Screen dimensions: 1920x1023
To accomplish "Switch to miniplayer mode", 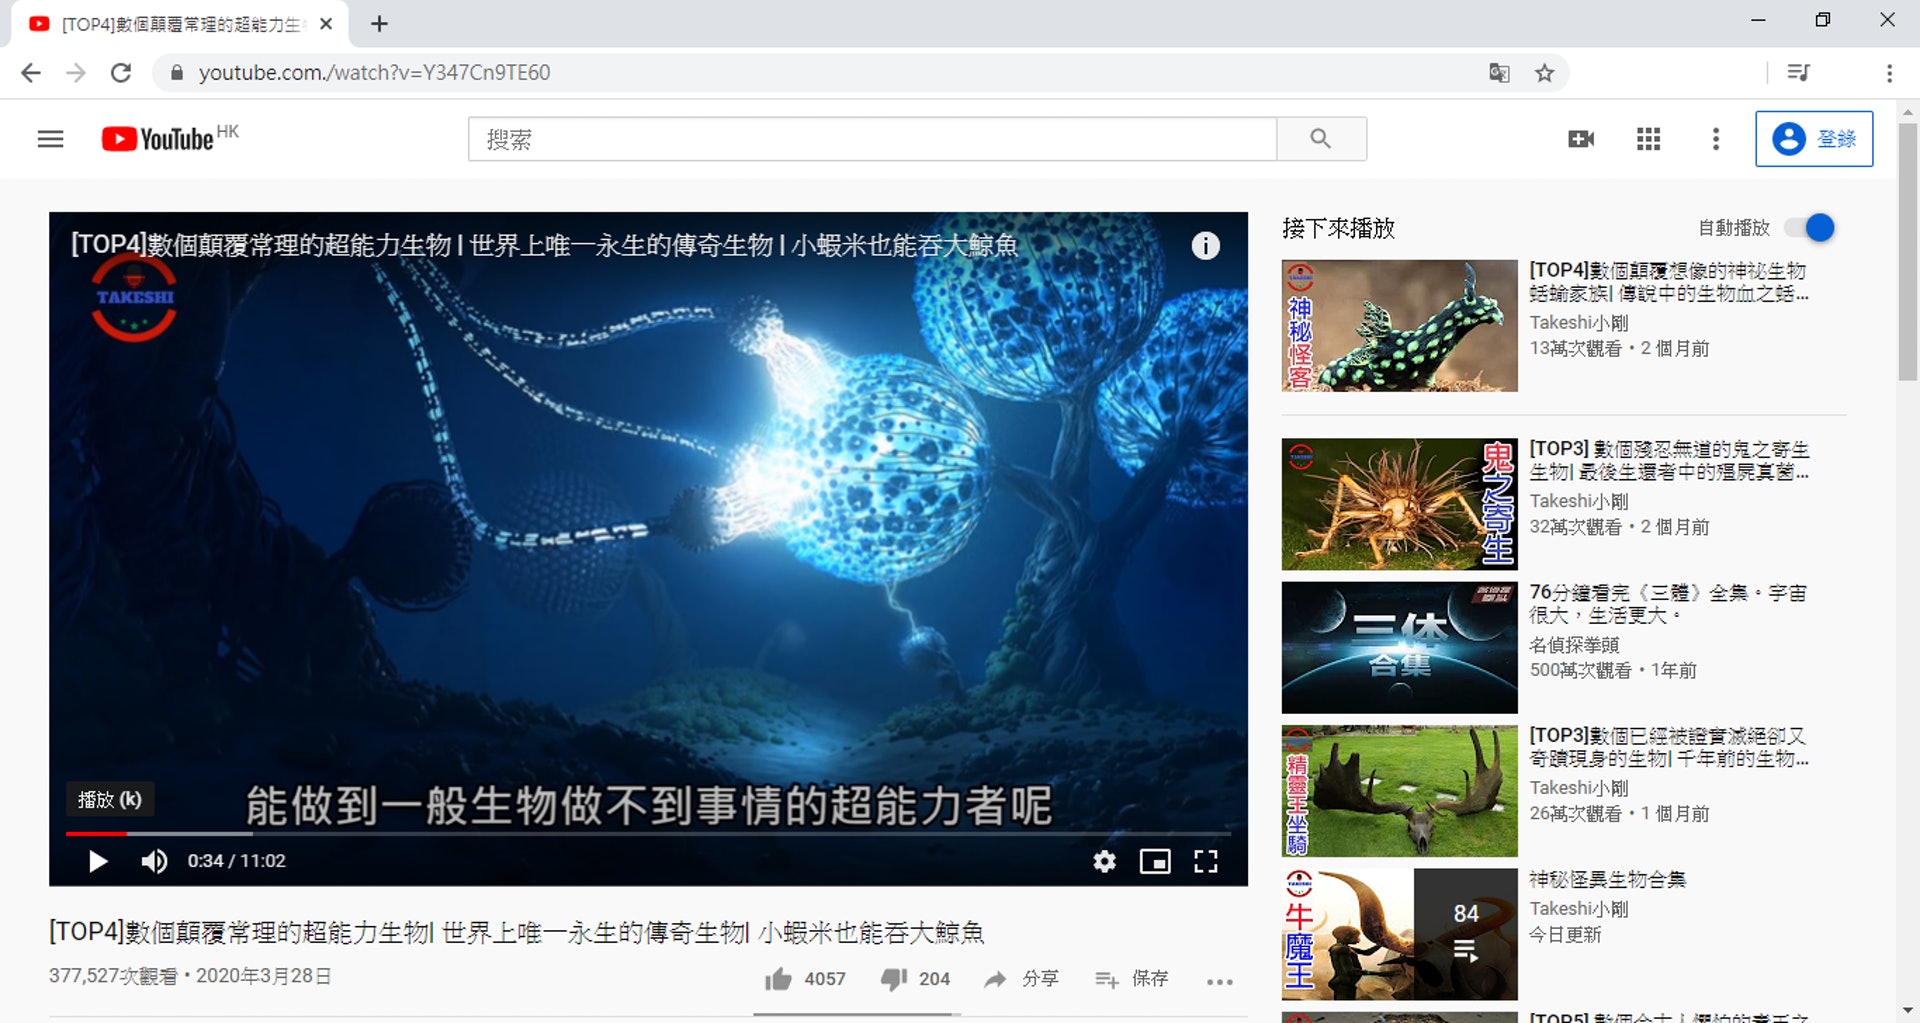I will coord(1155,861).
